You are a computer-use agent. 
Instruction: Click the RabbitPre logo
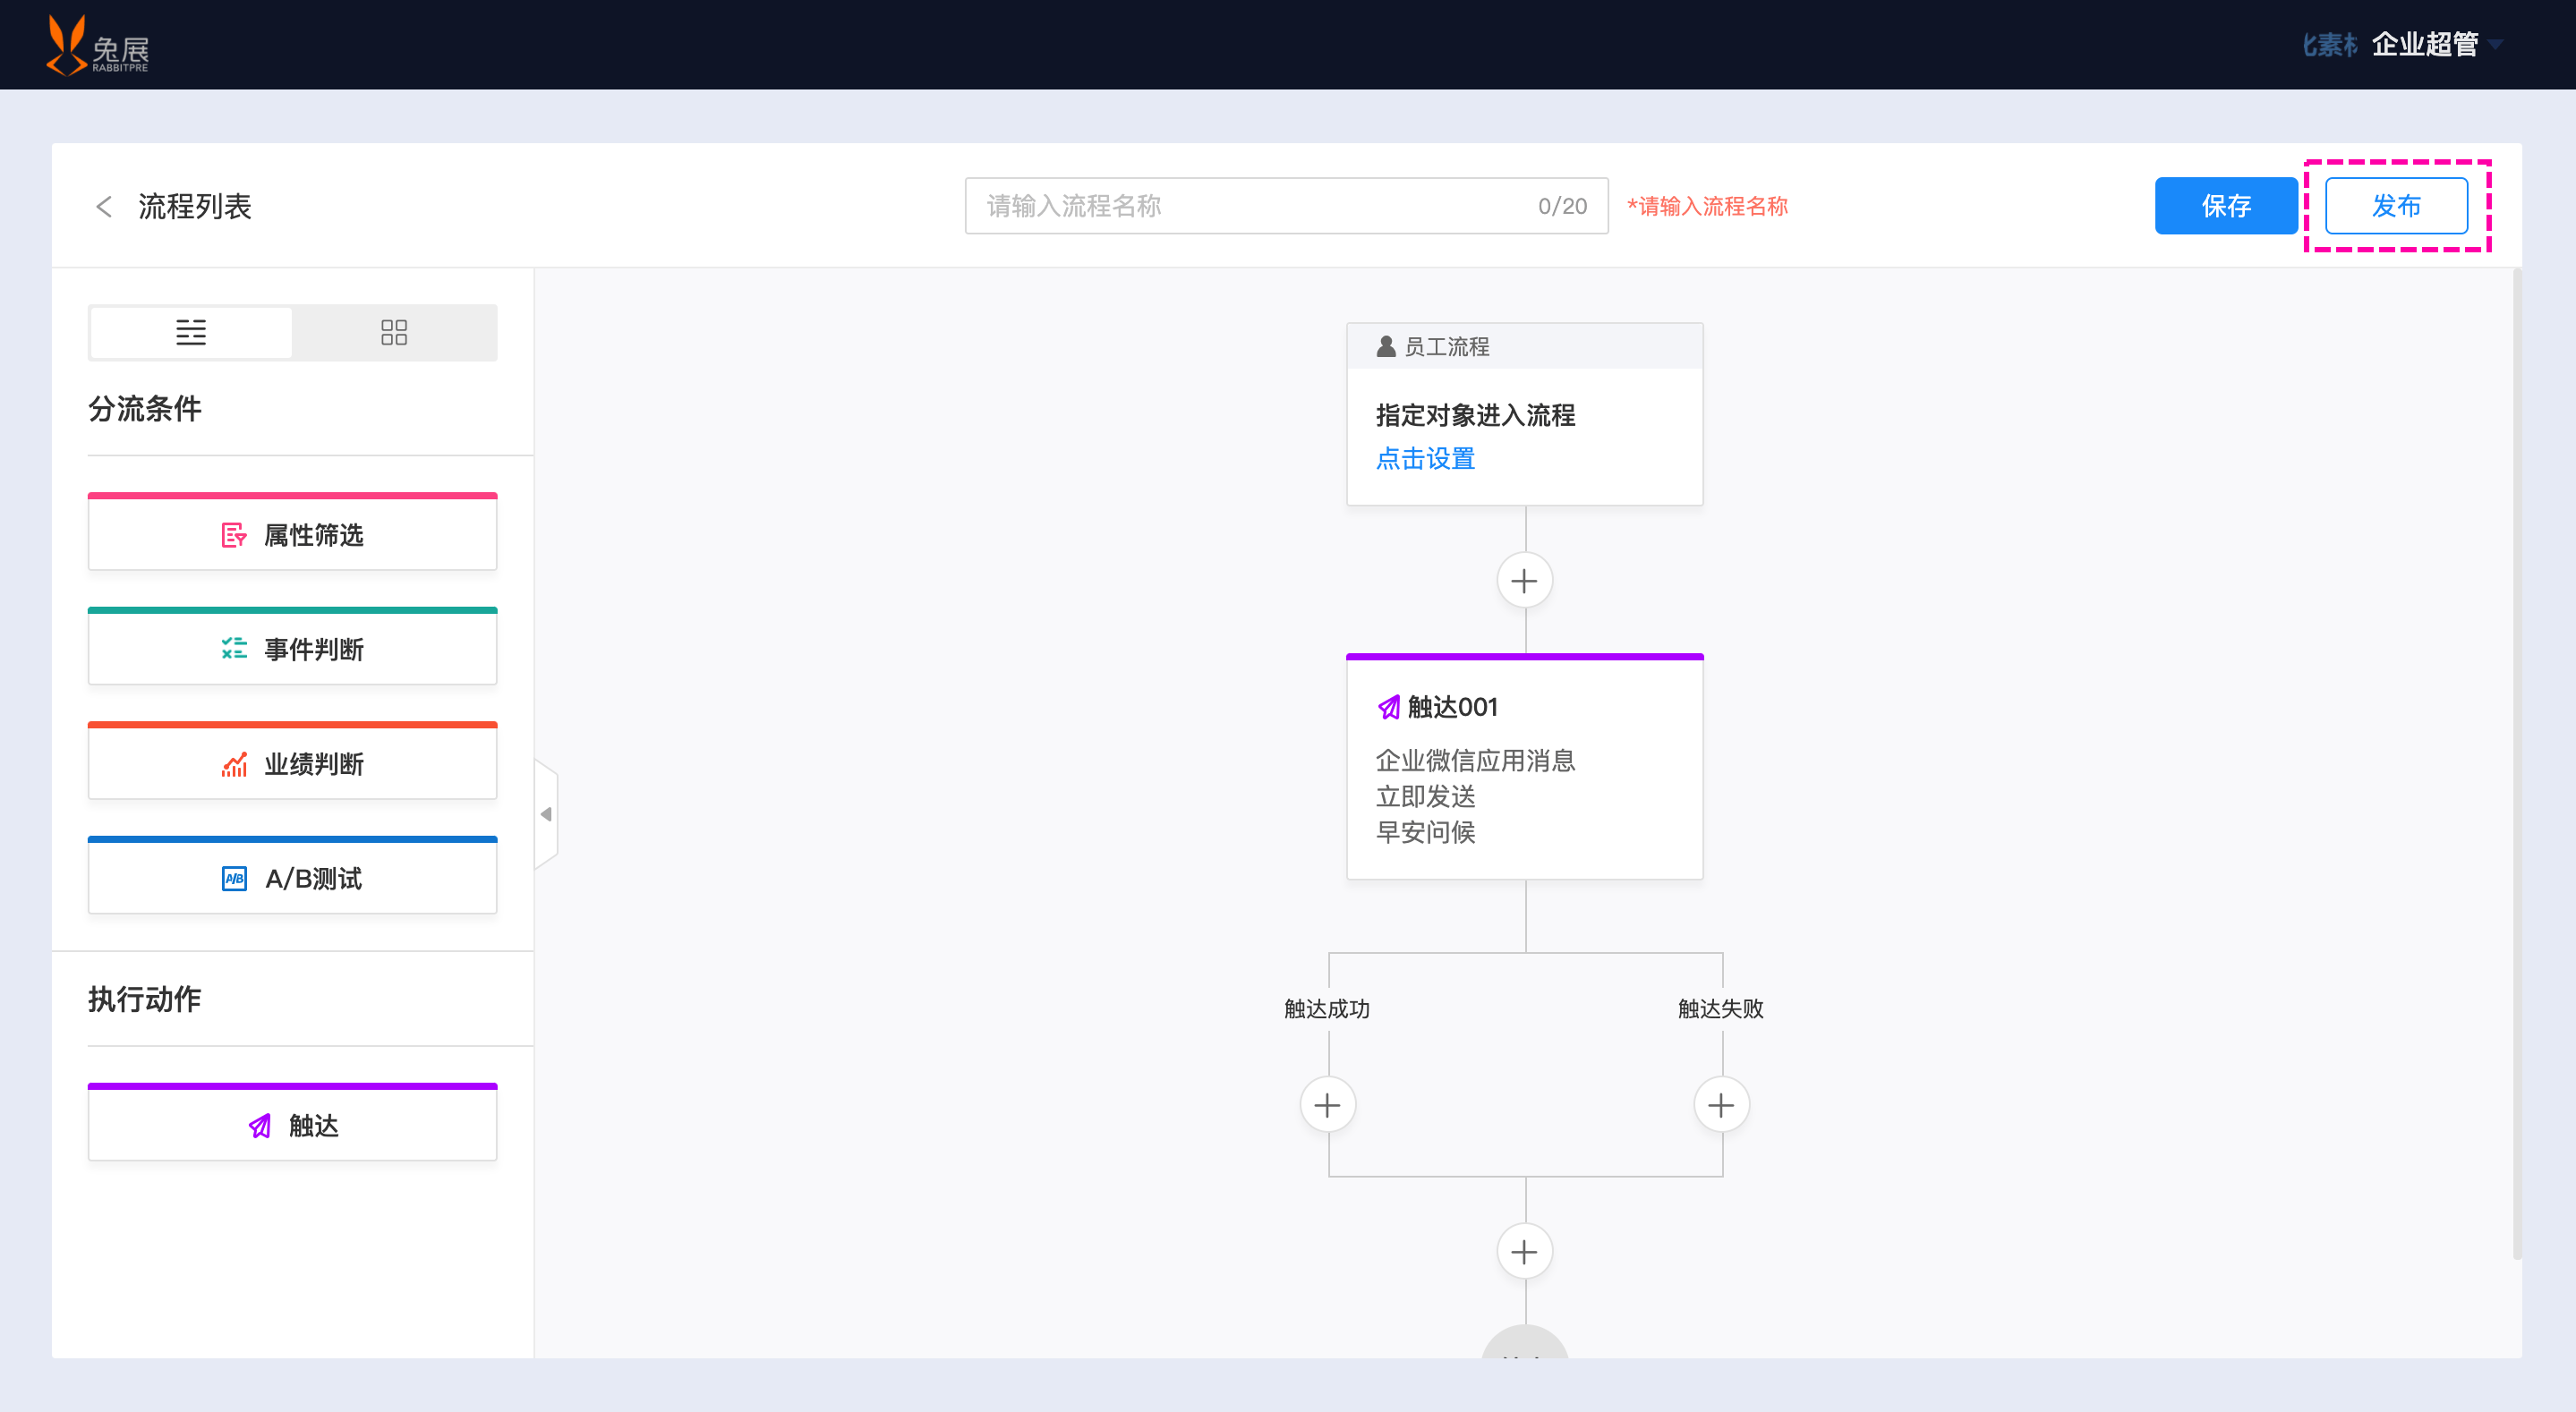click(x=98, y=45)
